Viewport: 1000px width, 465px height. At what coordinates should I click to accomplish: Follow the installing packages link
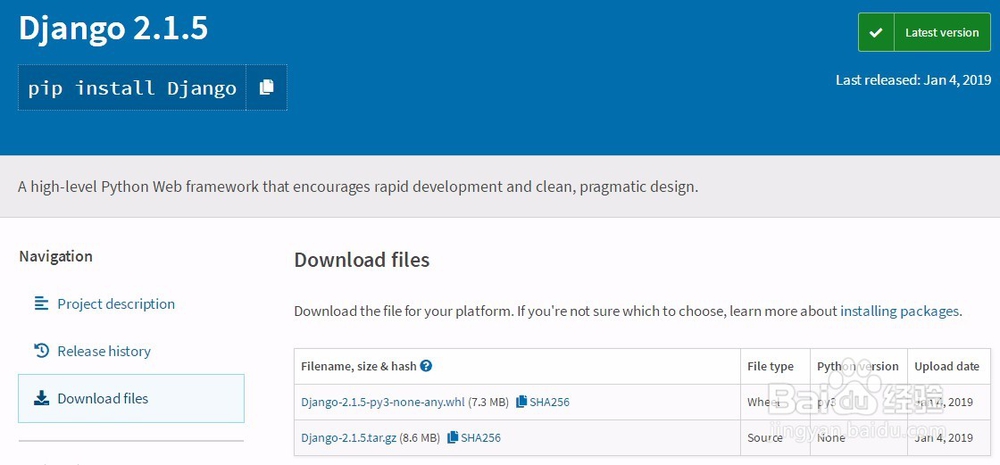(899, 311)
